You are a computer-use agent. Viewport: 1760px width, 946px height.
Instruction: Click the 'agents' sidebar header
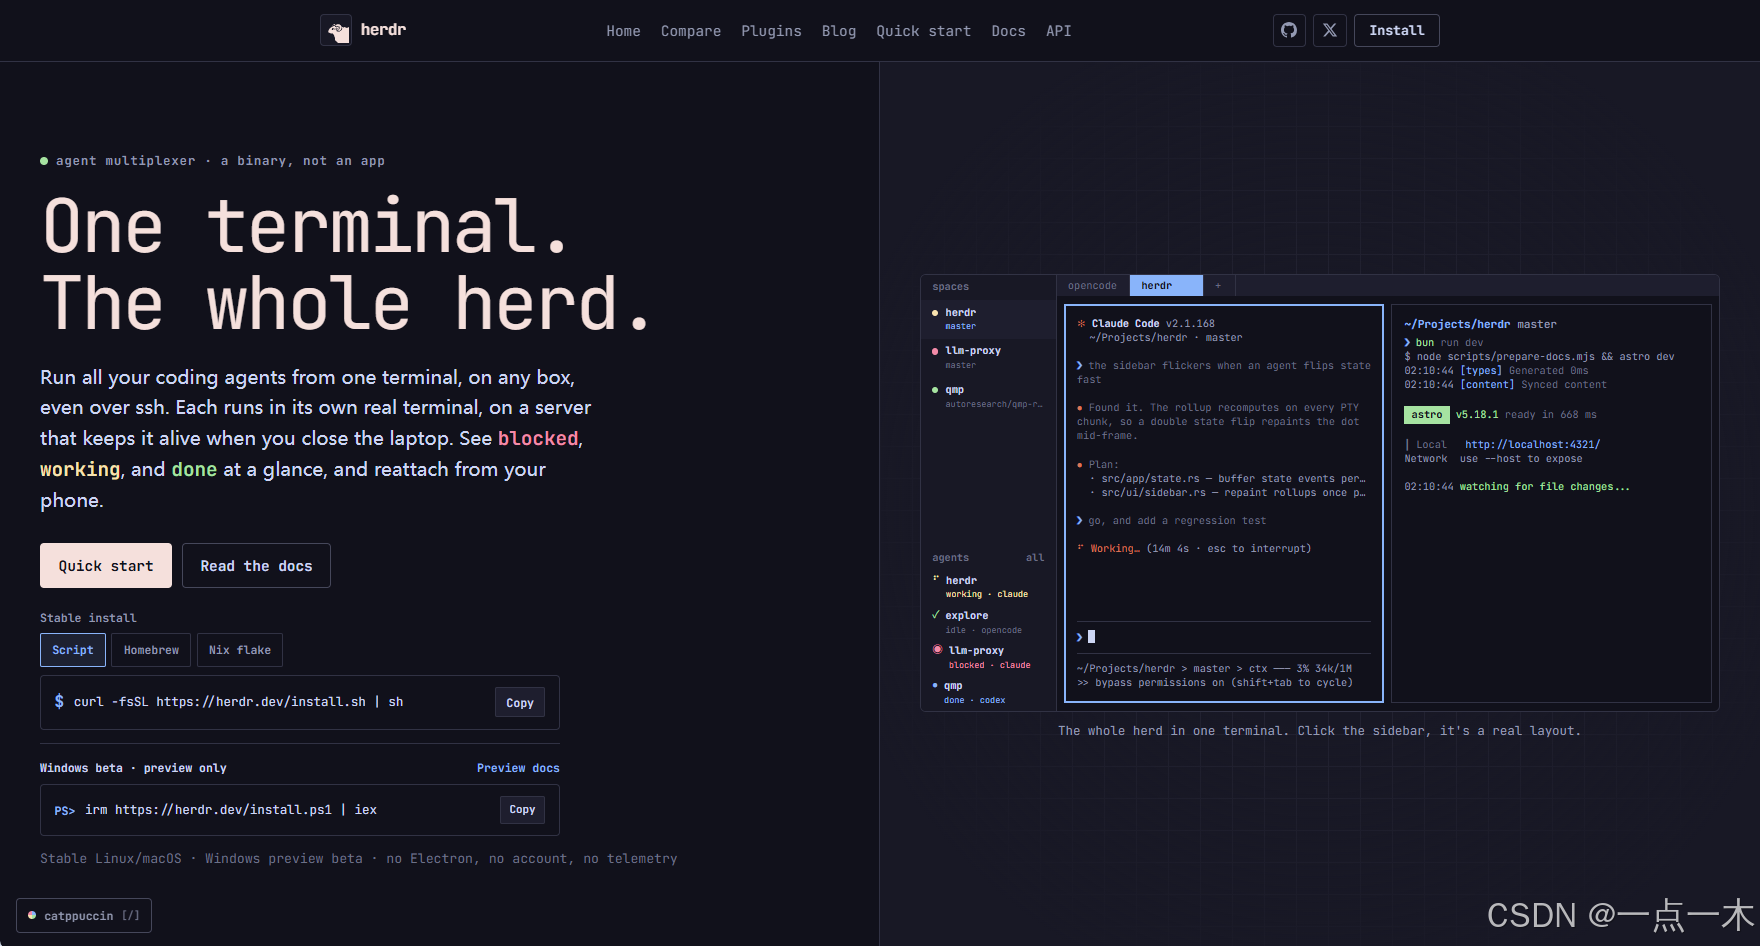pyautogui.click(x=950, y=558)
